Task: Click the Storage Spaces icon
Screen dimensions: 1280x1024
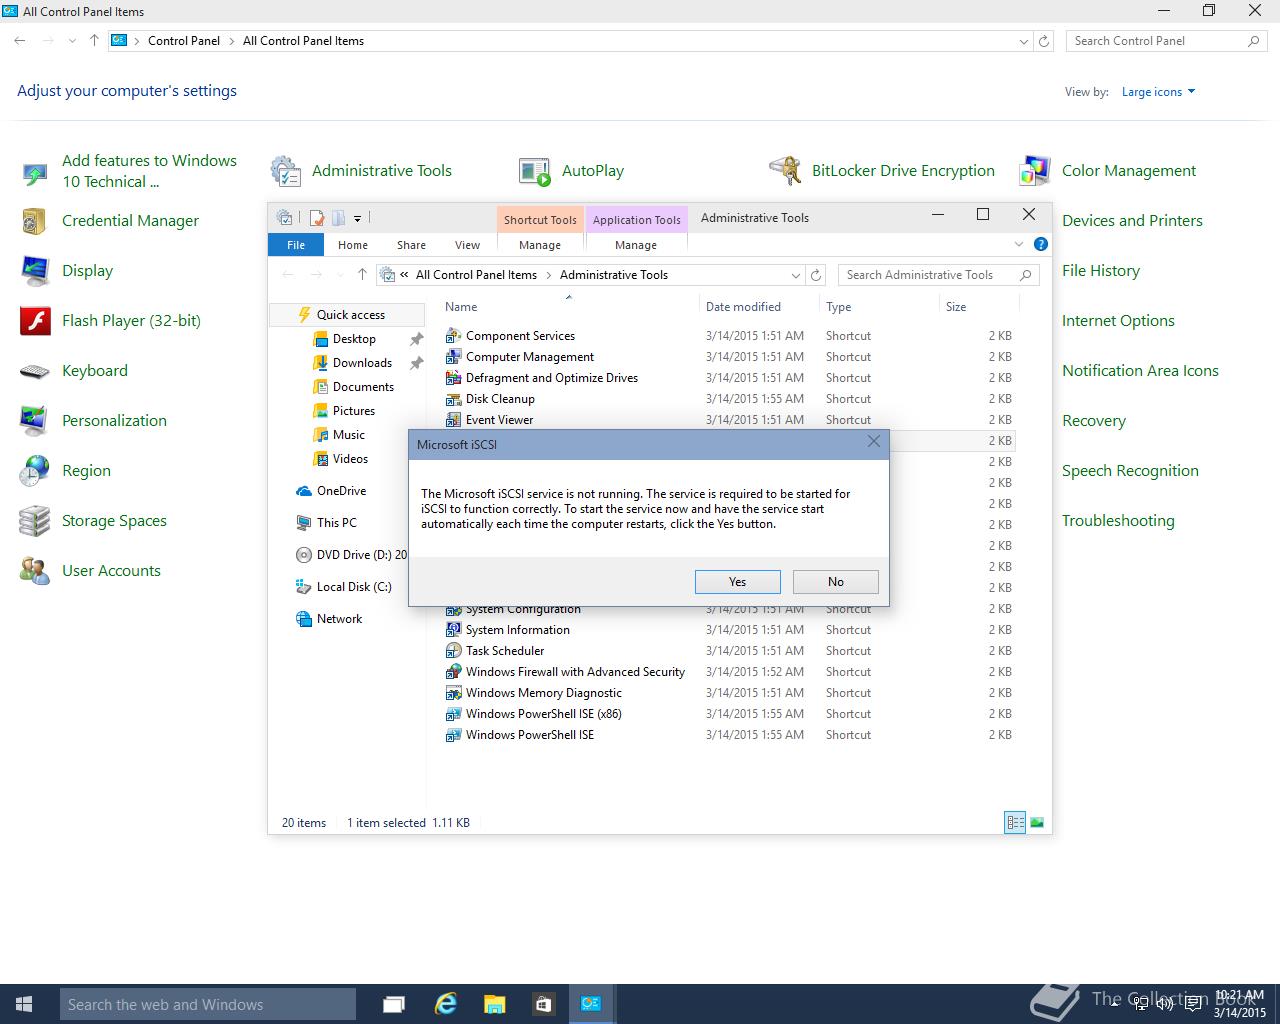Action: 35,521
